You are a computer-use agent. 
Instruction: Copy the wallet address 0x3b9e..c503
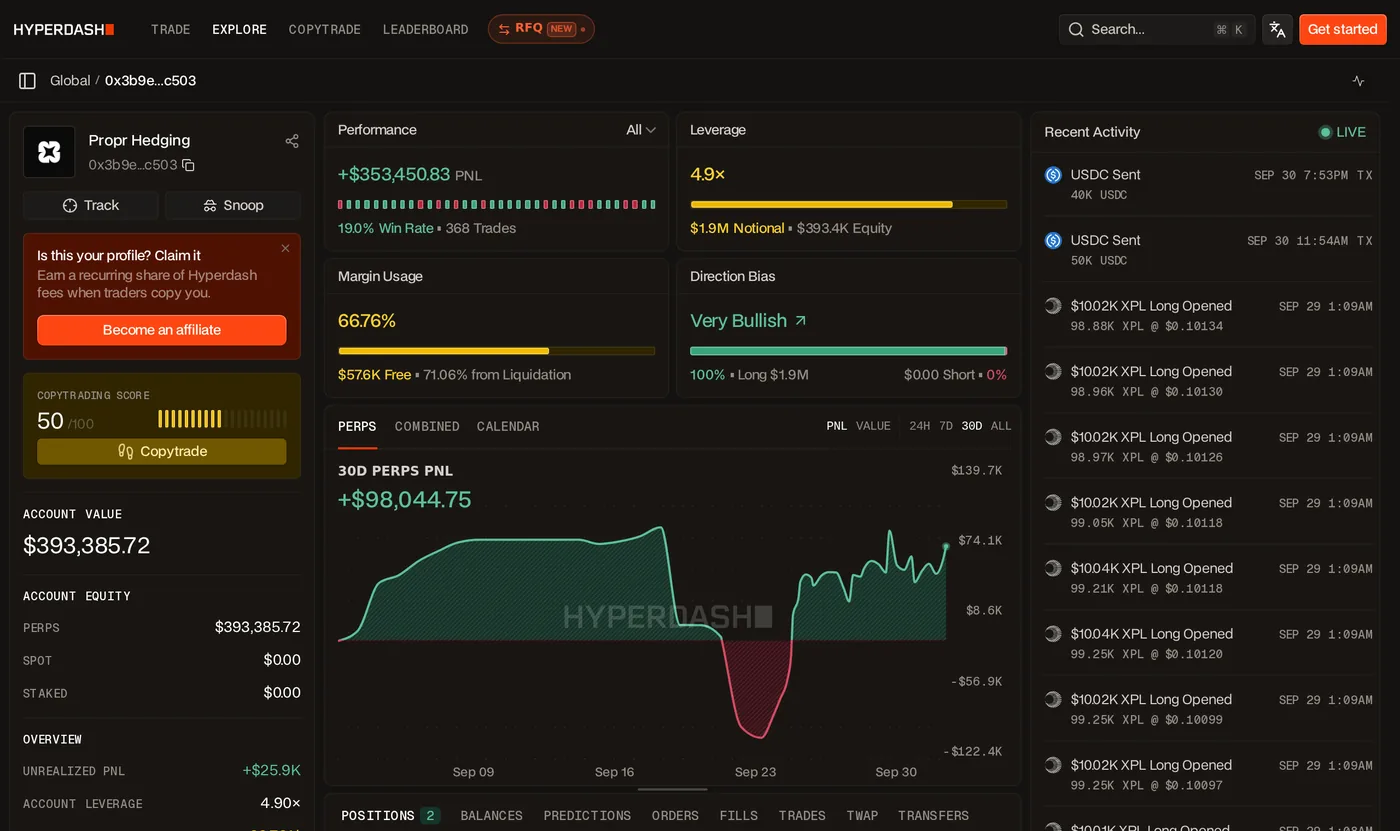point(188,165)
